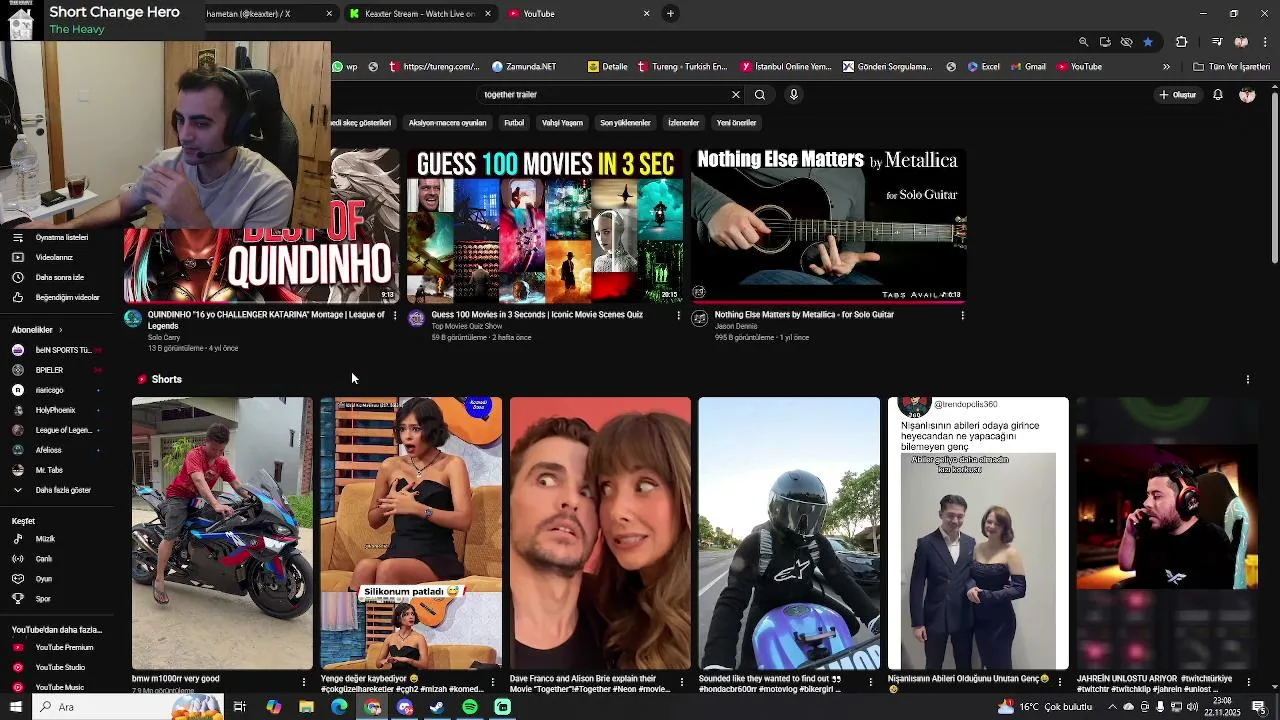Open Steam from the taskbar
1280x720 pixels.
437,707
